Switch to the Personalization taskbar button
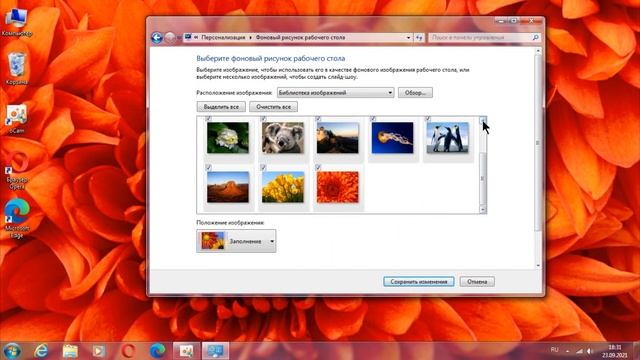640x360 pixels. [216, 351]
